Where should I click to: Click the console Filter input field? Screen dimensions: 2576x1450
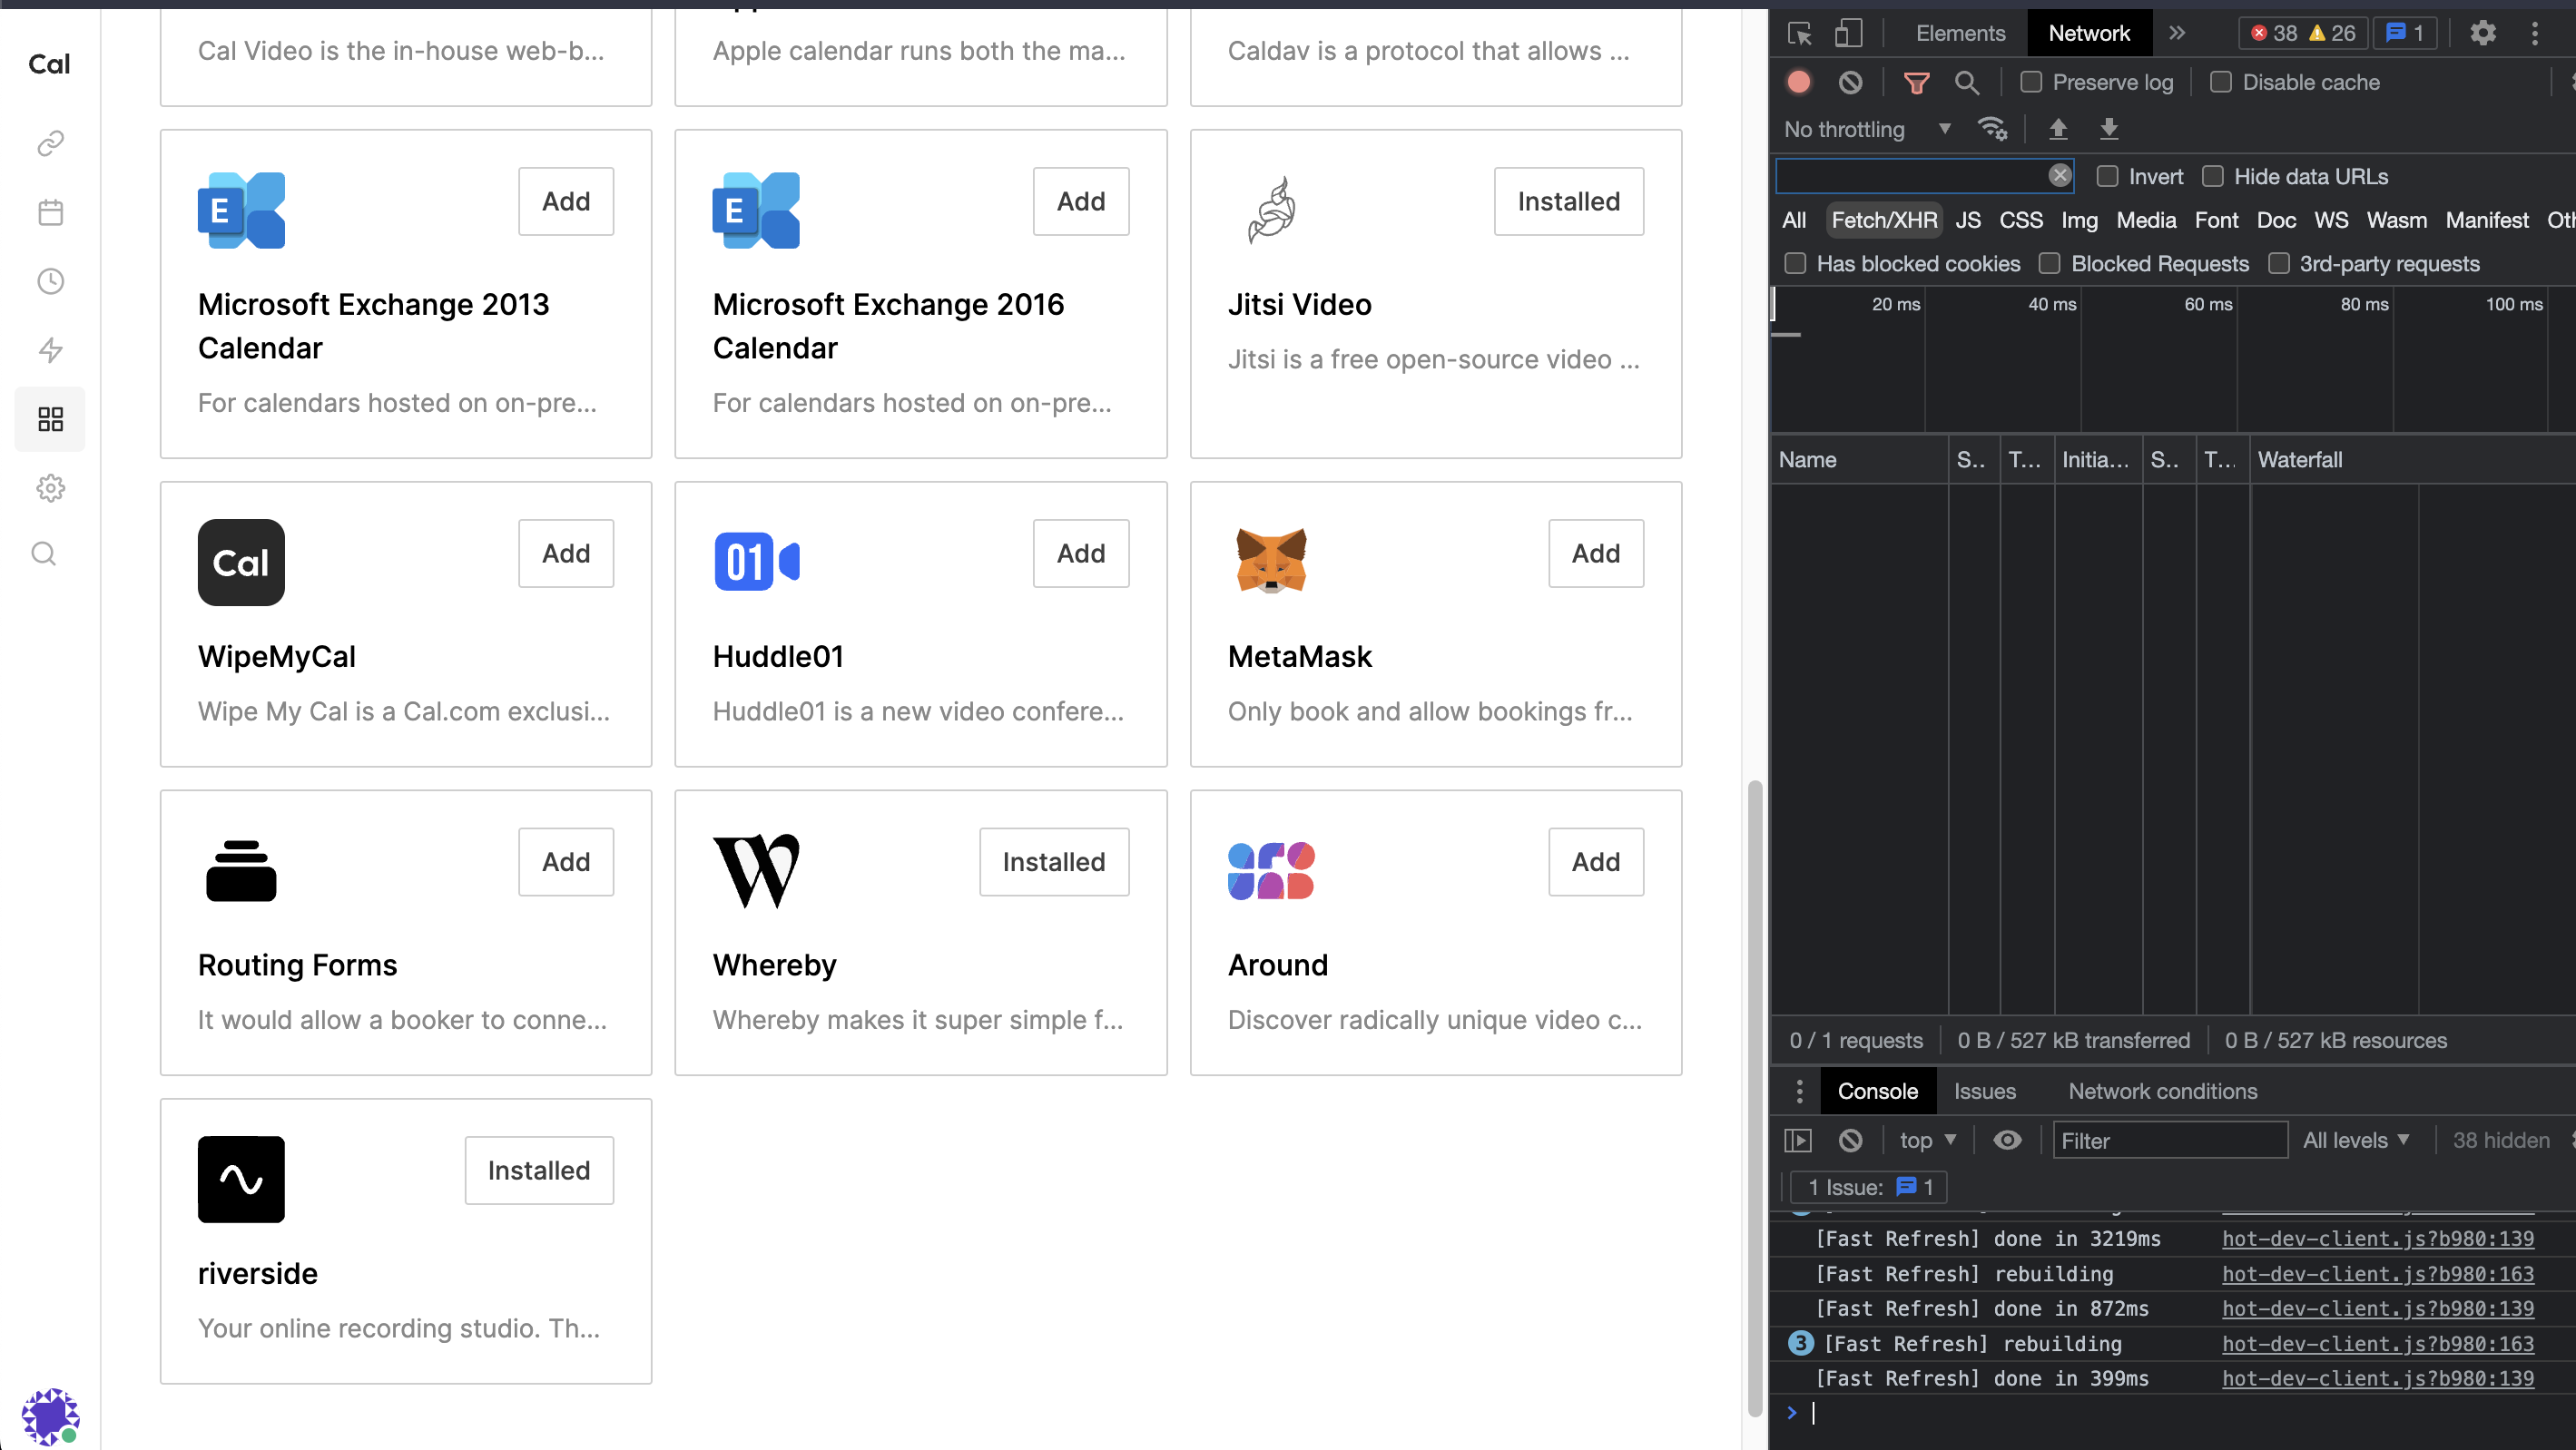coord(2168,1140)
